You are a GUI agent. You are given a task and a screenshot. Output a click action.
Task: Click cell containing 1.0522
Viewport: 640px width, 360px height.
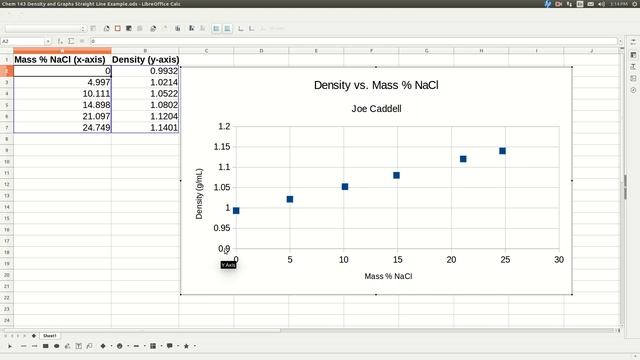[145, 93]
